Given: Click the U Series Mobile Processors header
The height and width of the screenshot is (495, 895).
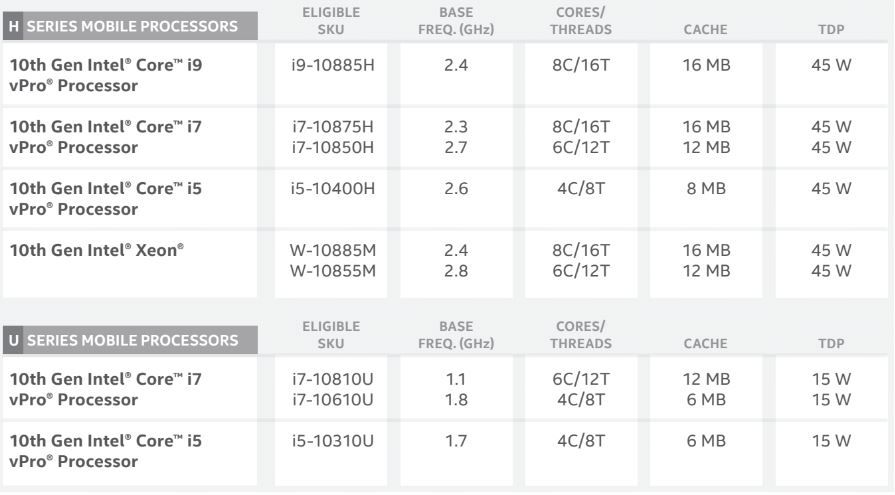Looking at the screenshot, I should [x=125, y=340].
